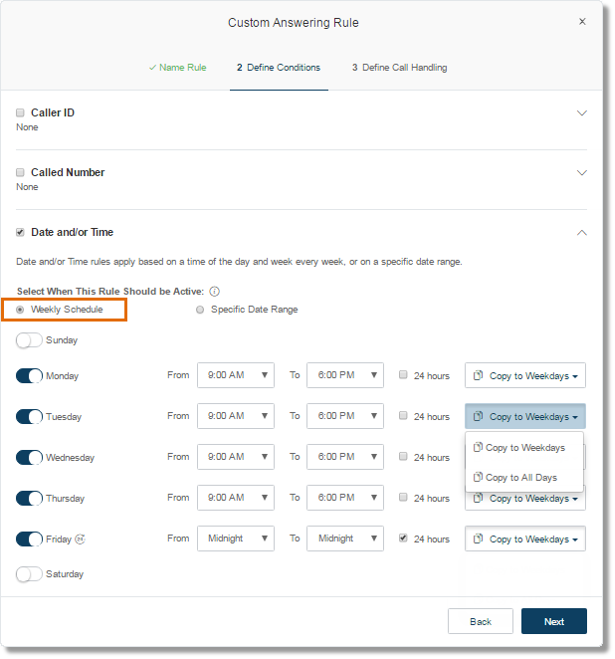Screen dimensions: 615x659
Task: Select the Specific Date Range radio button
Action: click(x=200, y=309)
